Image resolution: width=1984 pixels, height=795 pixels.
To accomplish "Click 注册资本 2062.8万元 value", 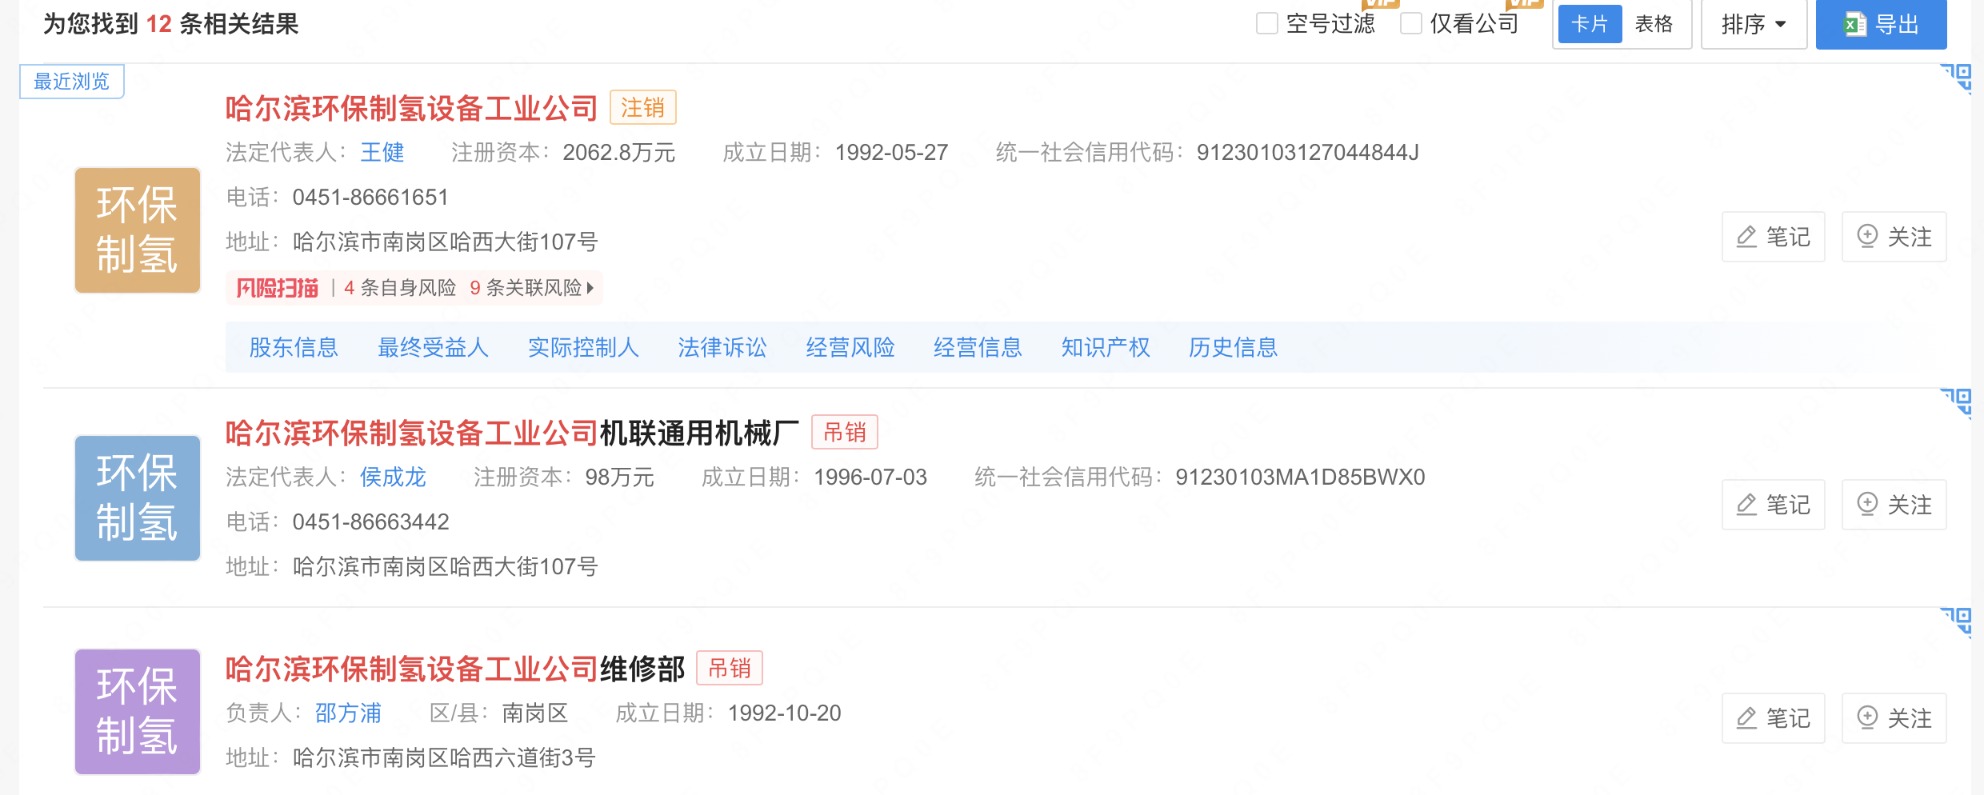I will [x=619, y=152].
